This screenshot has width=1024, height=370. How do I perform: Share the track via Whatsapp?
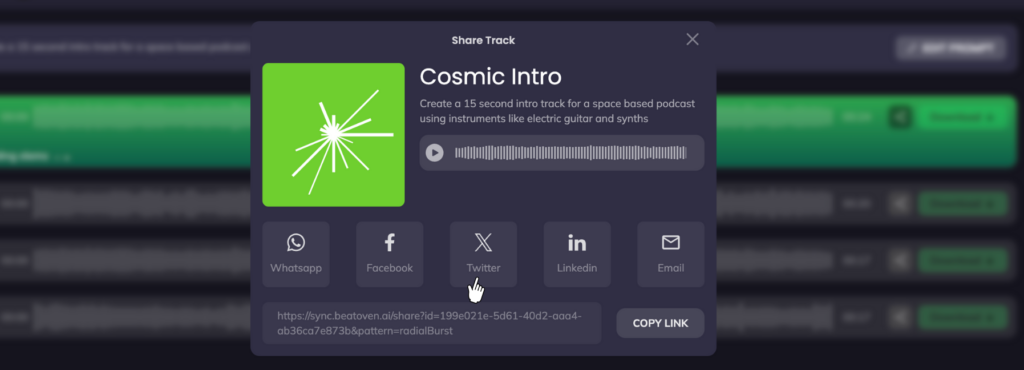[296, 254]
